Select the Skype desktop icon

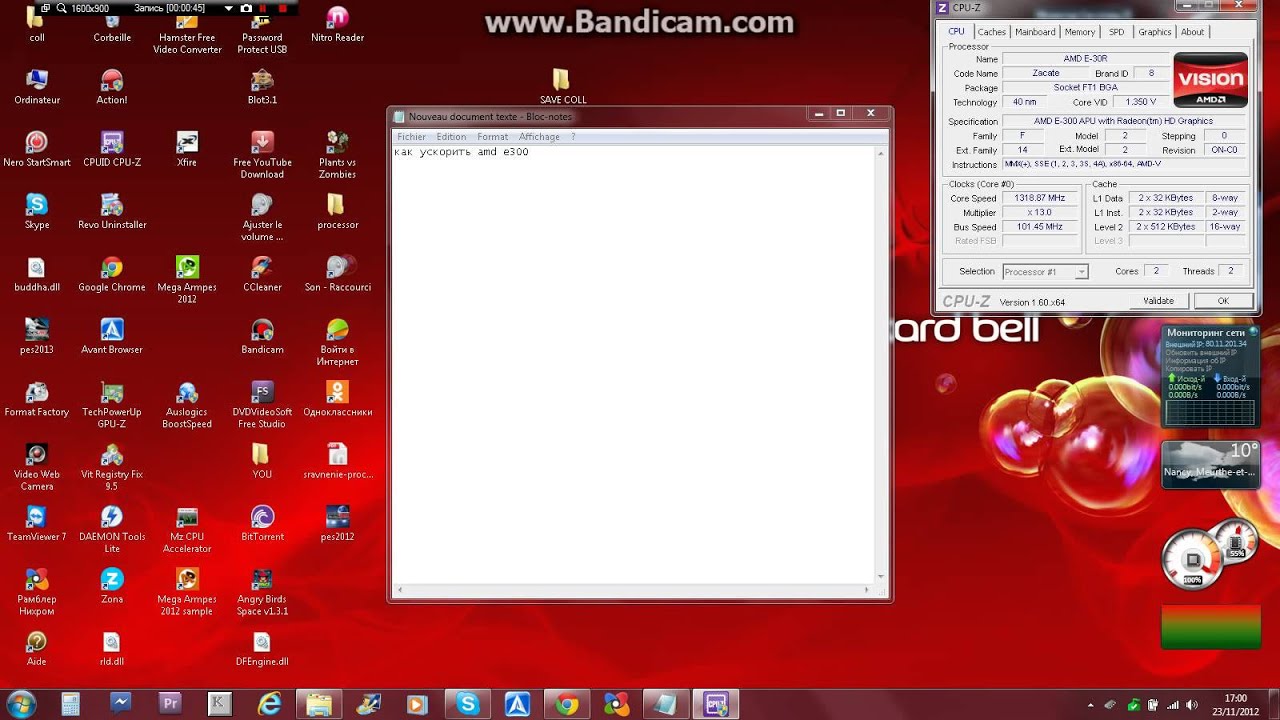[x=37, y=211]
